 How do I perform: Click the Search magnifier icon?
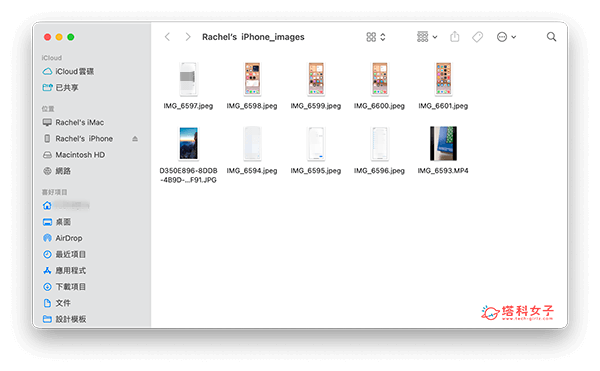click(x=551, y=37)
